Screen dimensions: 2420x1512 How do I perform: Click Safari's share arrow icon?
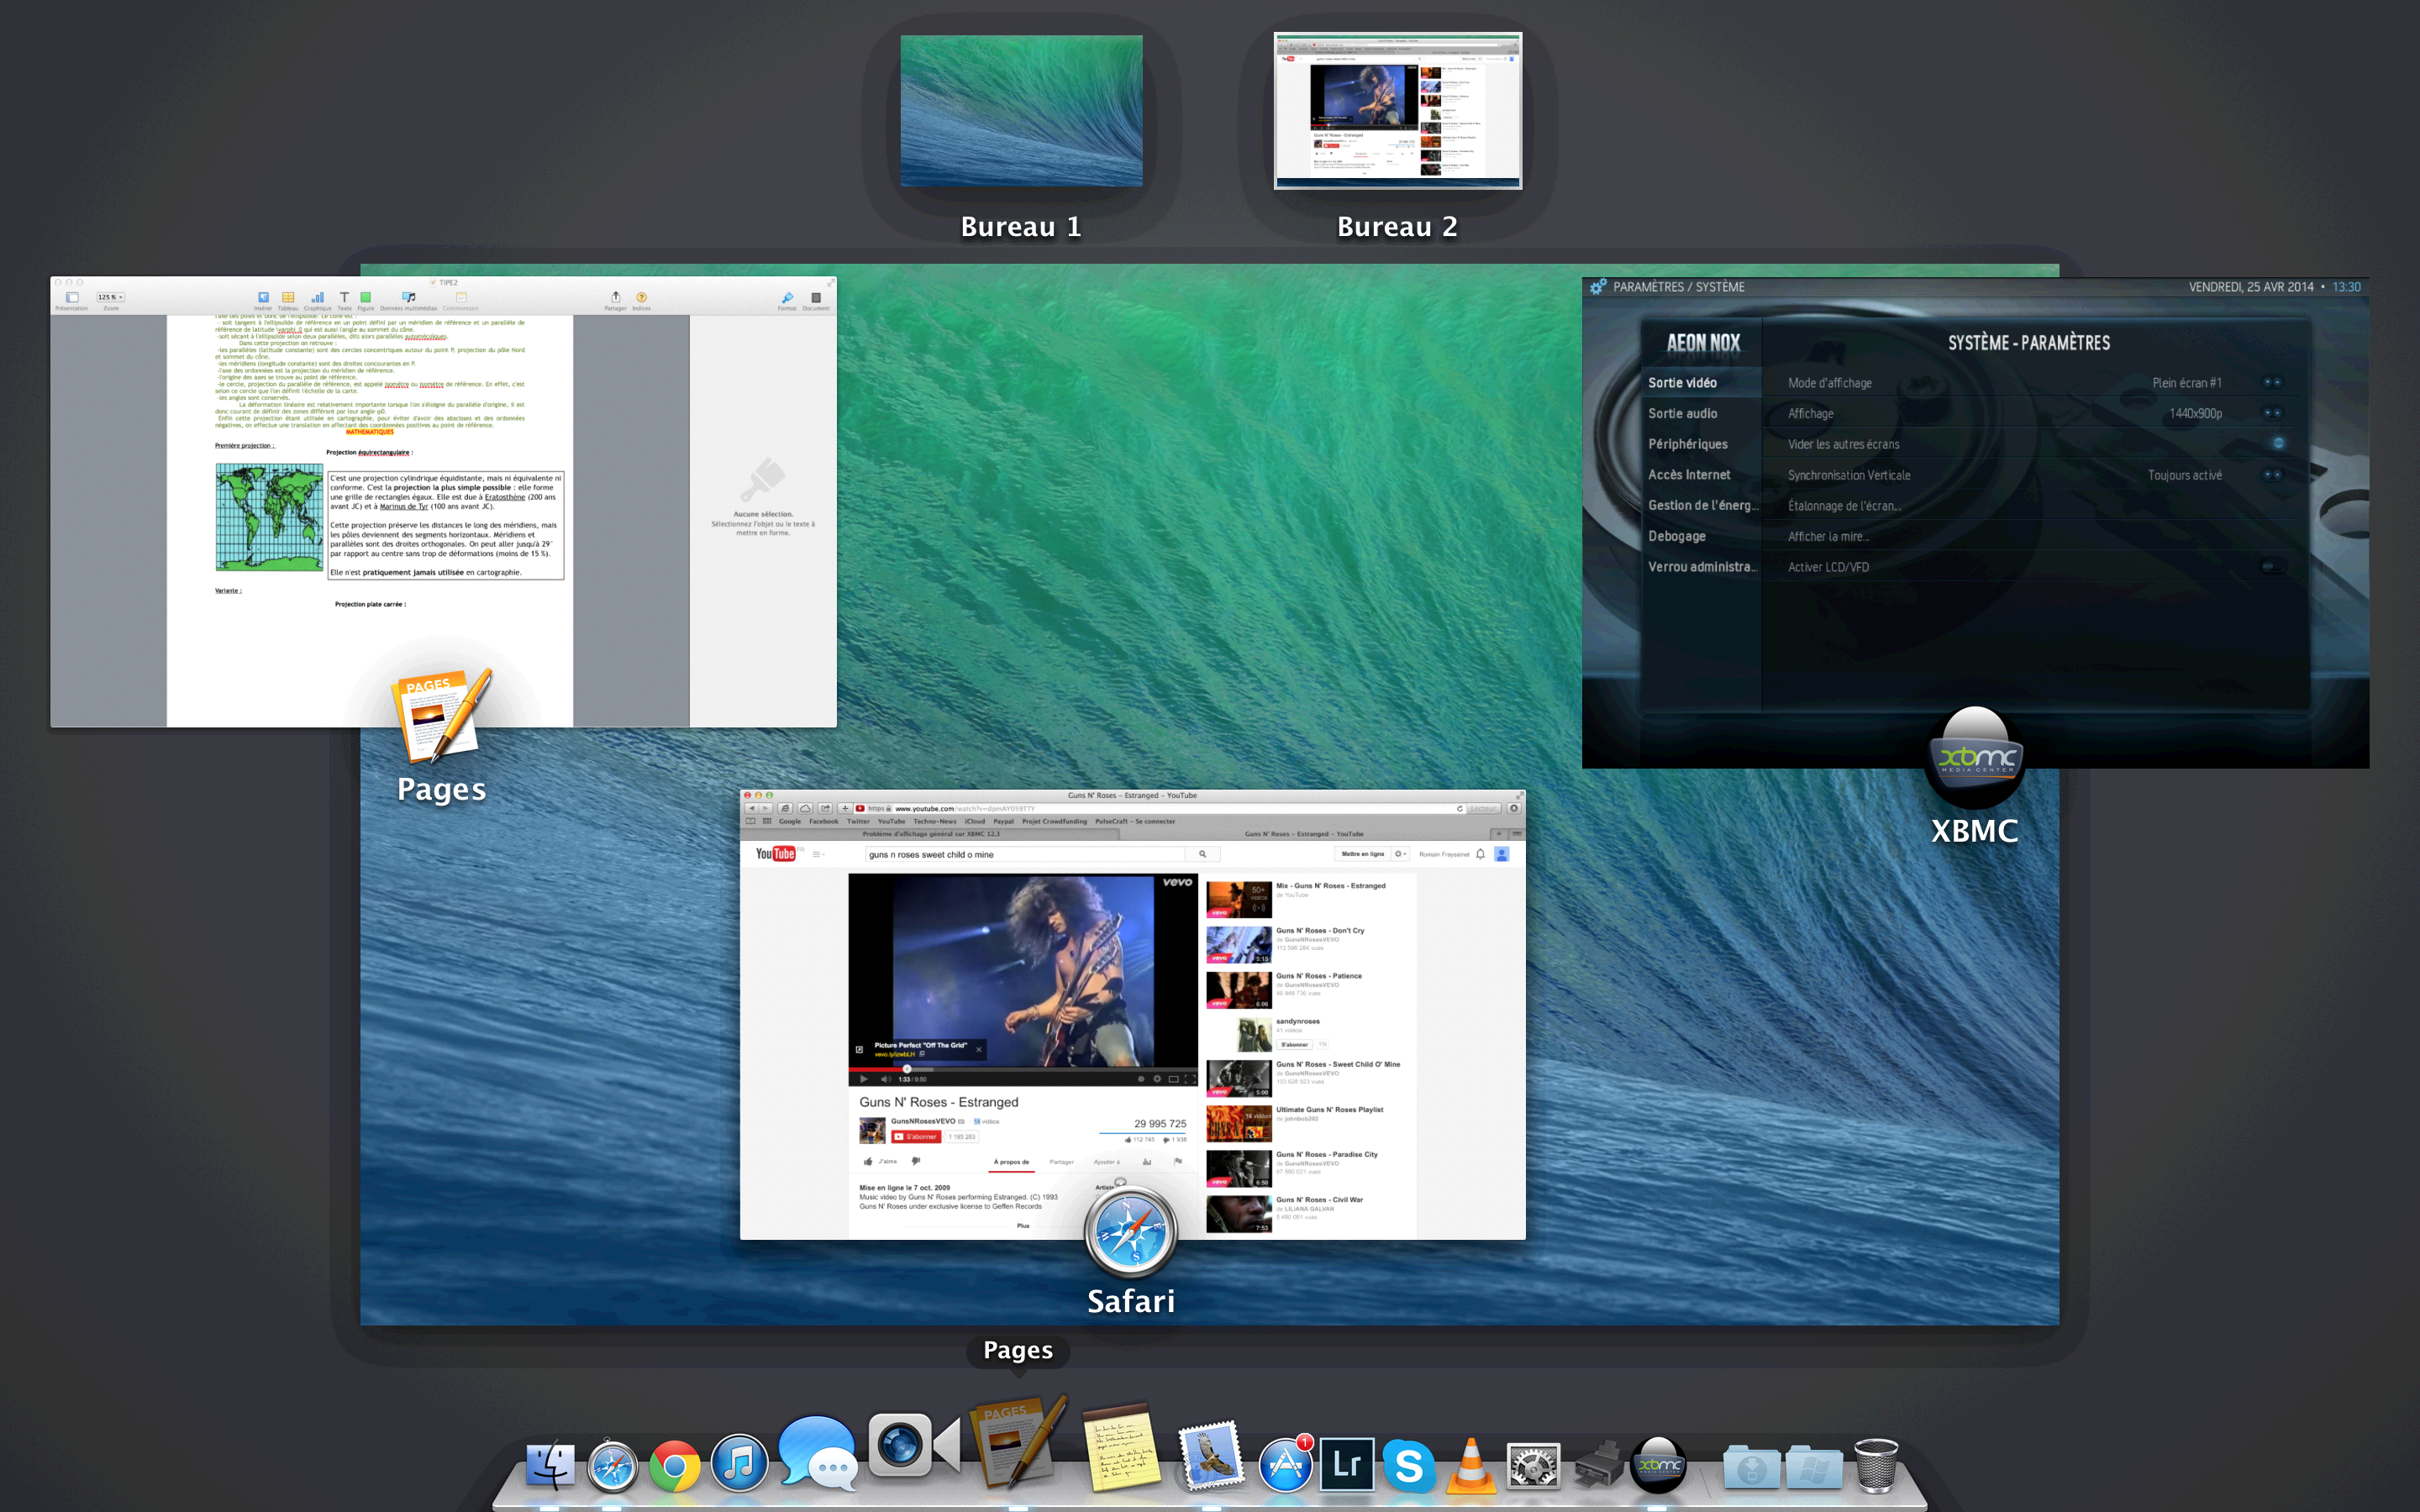tap(825, 808)
